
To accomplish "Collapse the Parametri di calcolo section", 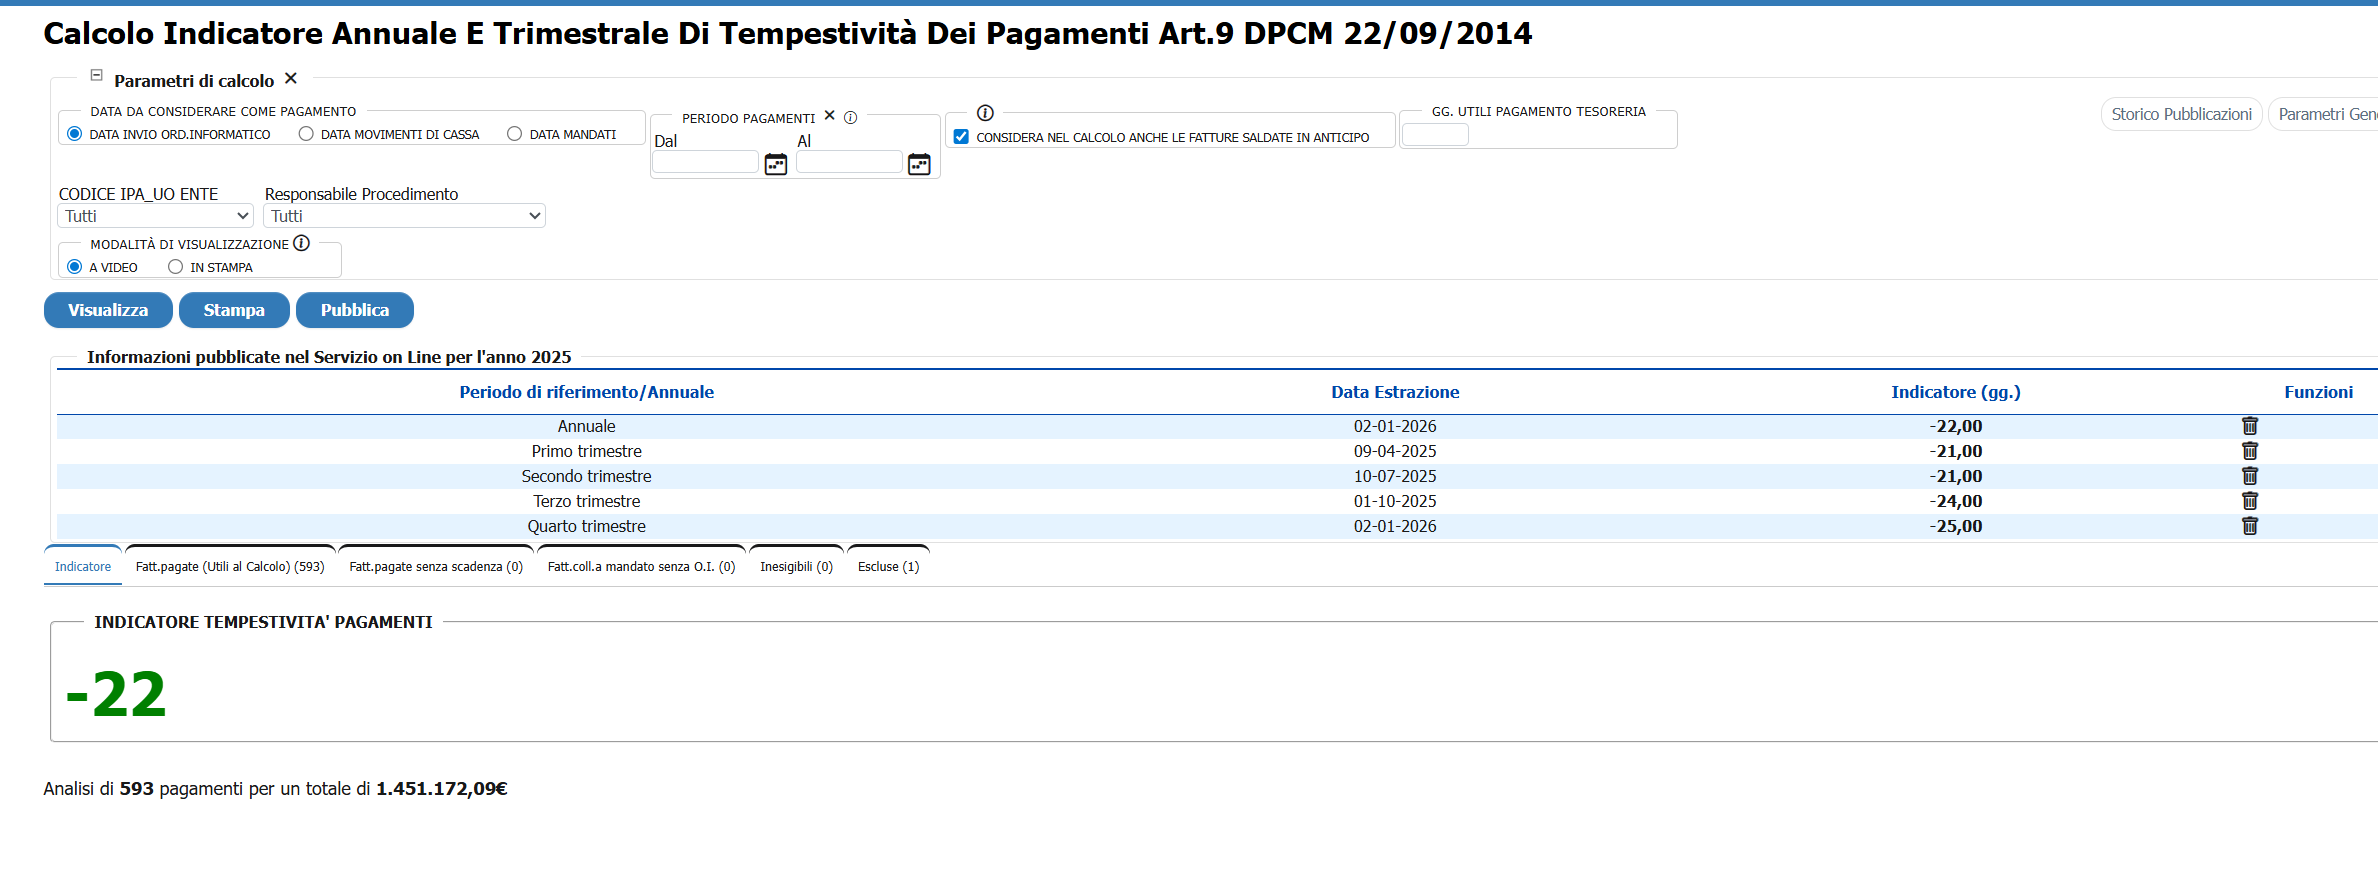I will (x=97, y=75).
